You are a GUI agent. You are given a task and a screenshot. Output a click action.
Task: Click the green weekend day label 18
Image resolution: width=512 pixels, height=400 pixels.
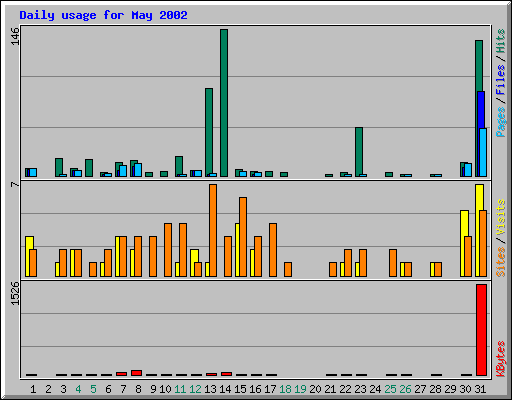285,389
